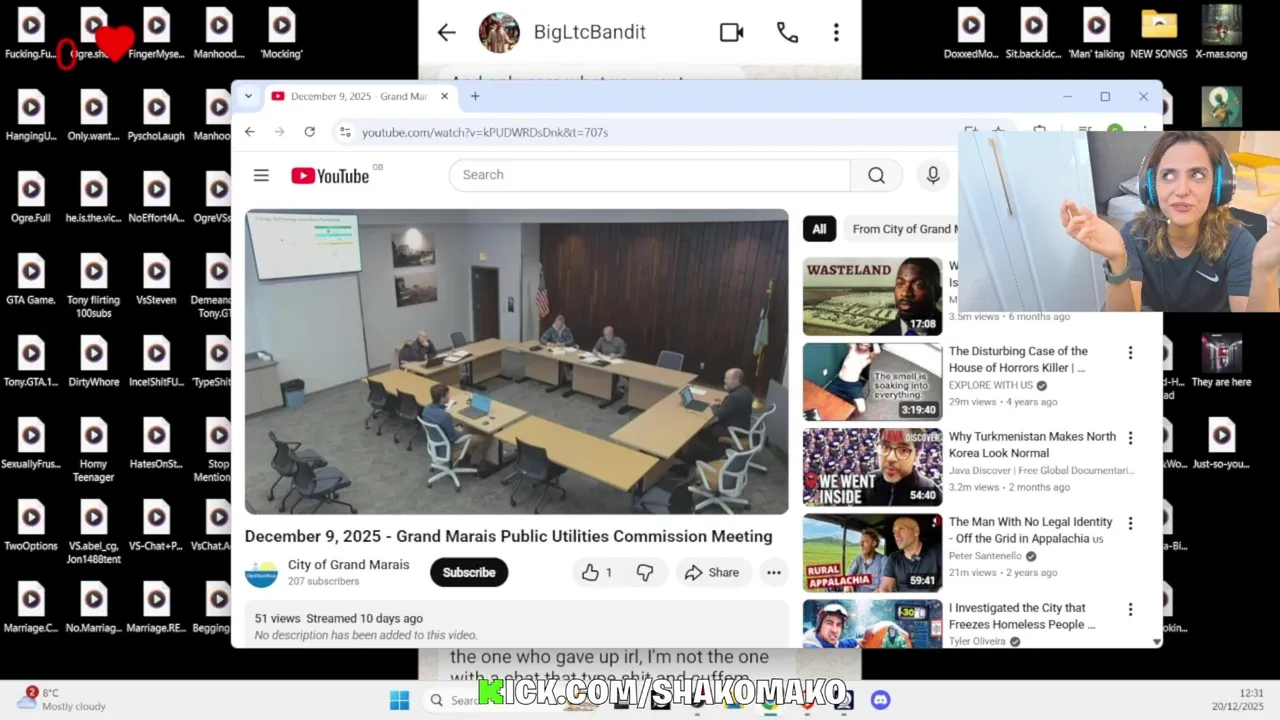1280x720 pixels.
Task: Open the City of Grand Marais channel avatar
Action: (261, 573)
